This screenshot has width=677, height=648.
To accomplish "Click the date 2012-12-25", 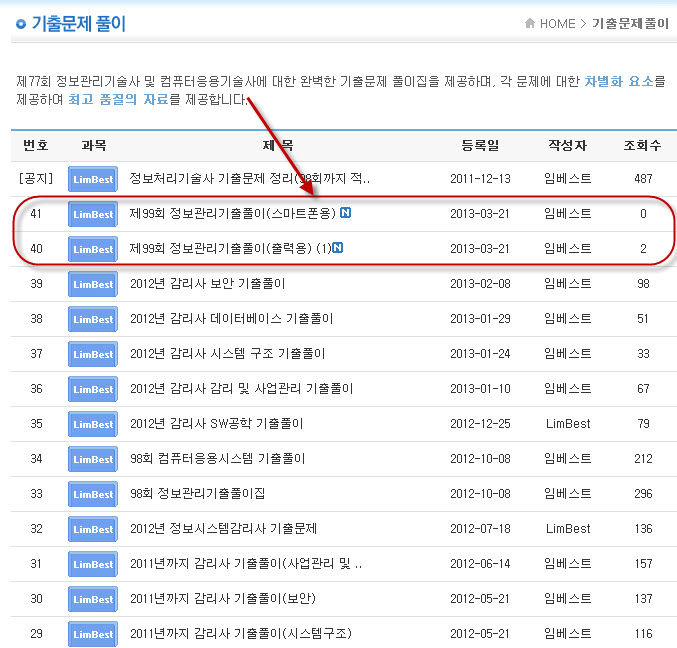I will (x=480, y=424).
